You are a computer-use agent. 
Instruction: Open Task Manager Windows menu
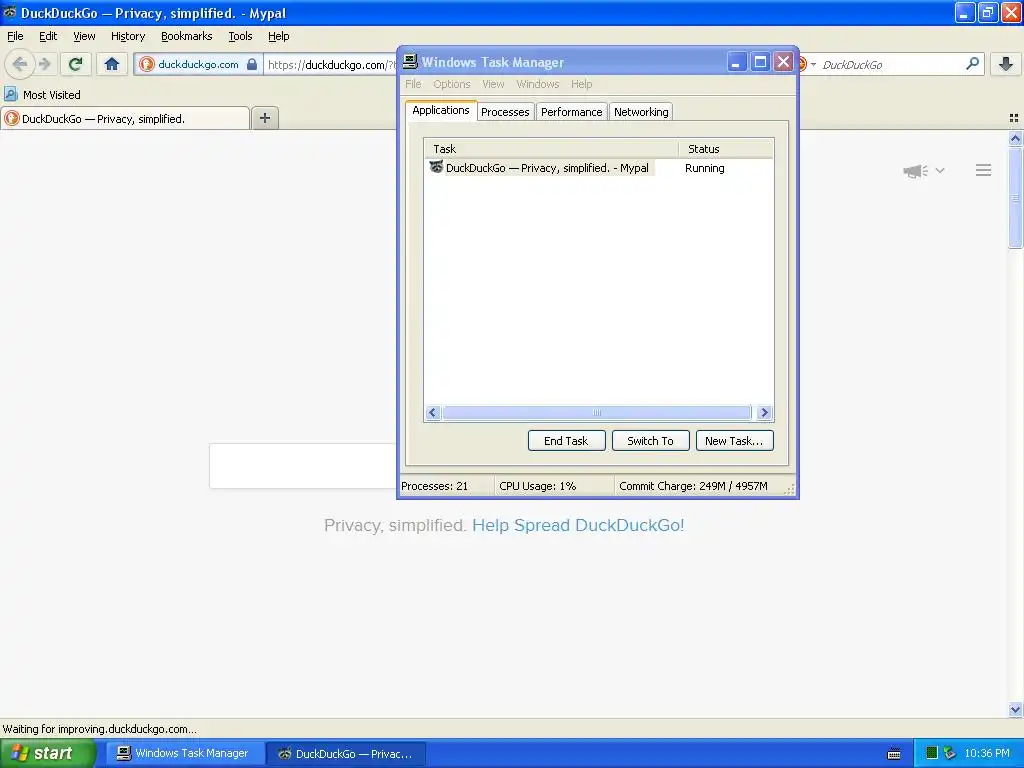point(537,84)
